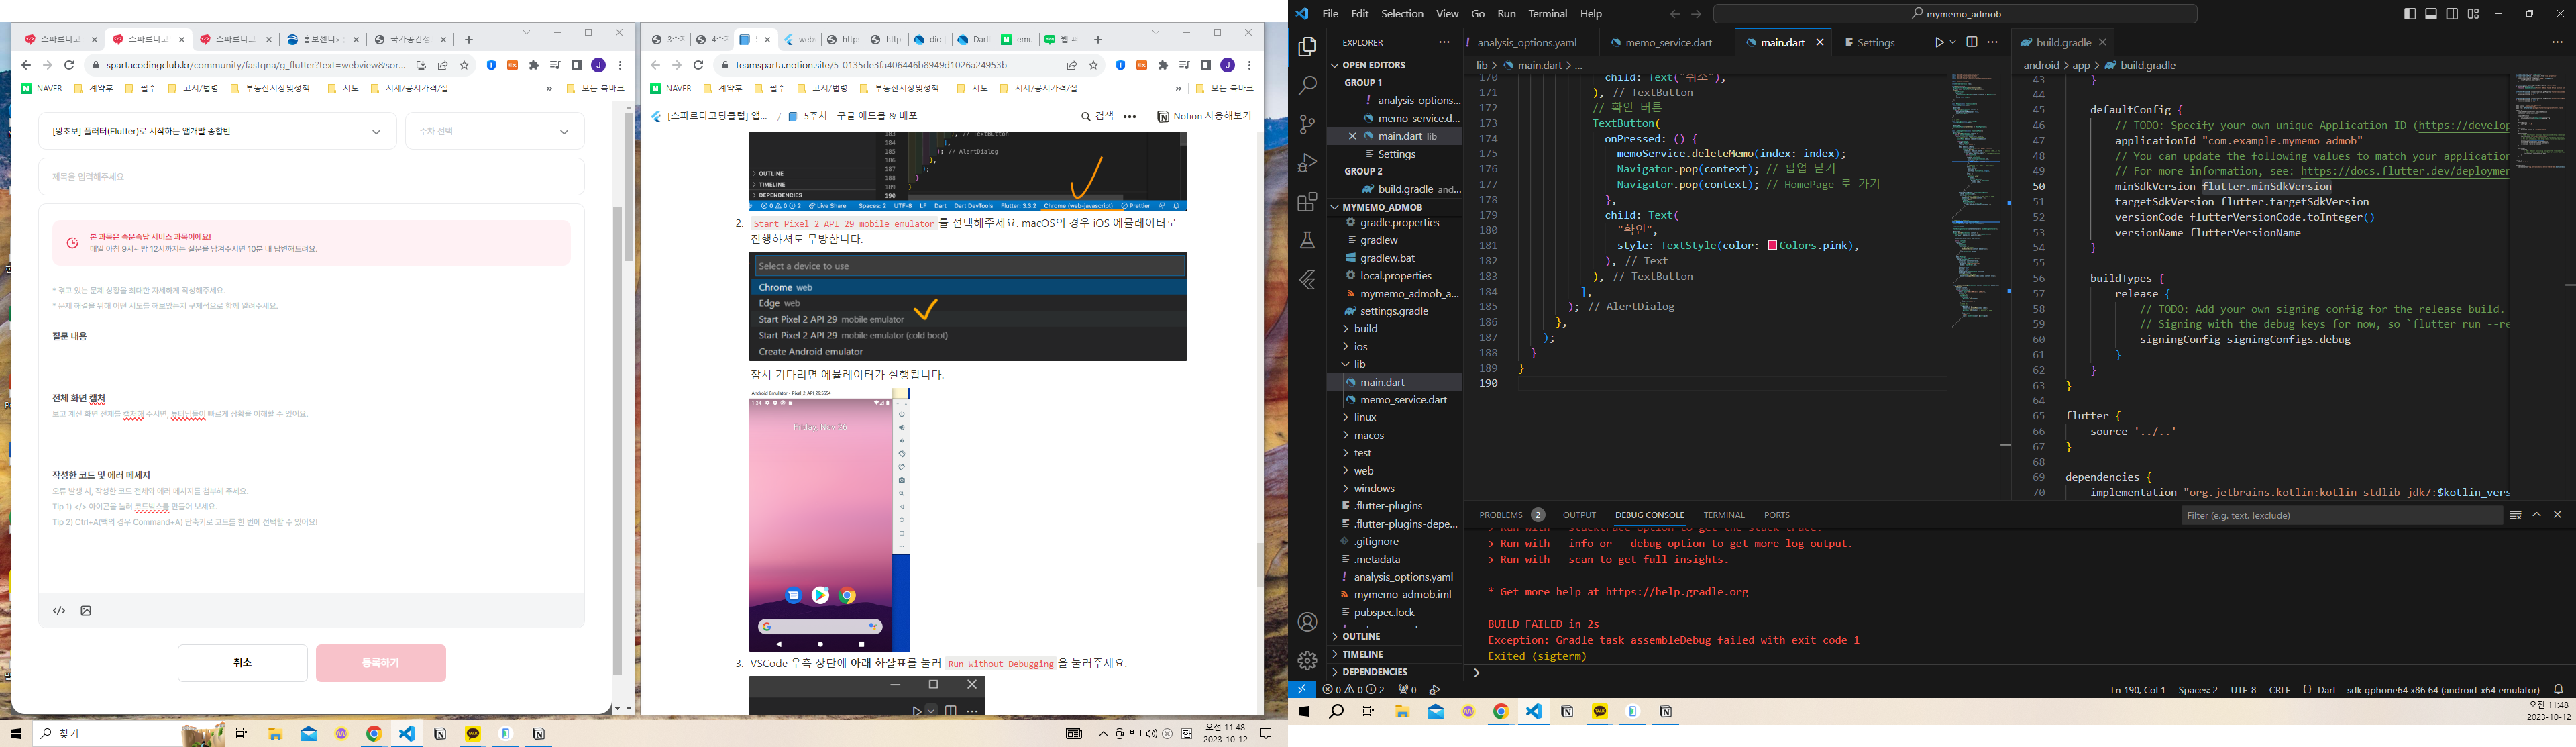Click the pink 등록하기 submit button
This screenshot has width=2576, height=747.
381,663
